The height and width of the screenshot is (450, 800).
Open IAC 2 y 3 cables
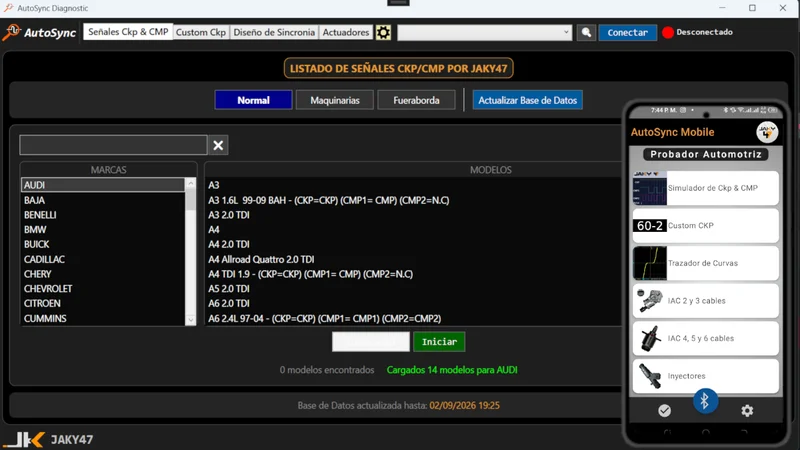(706, 301)
